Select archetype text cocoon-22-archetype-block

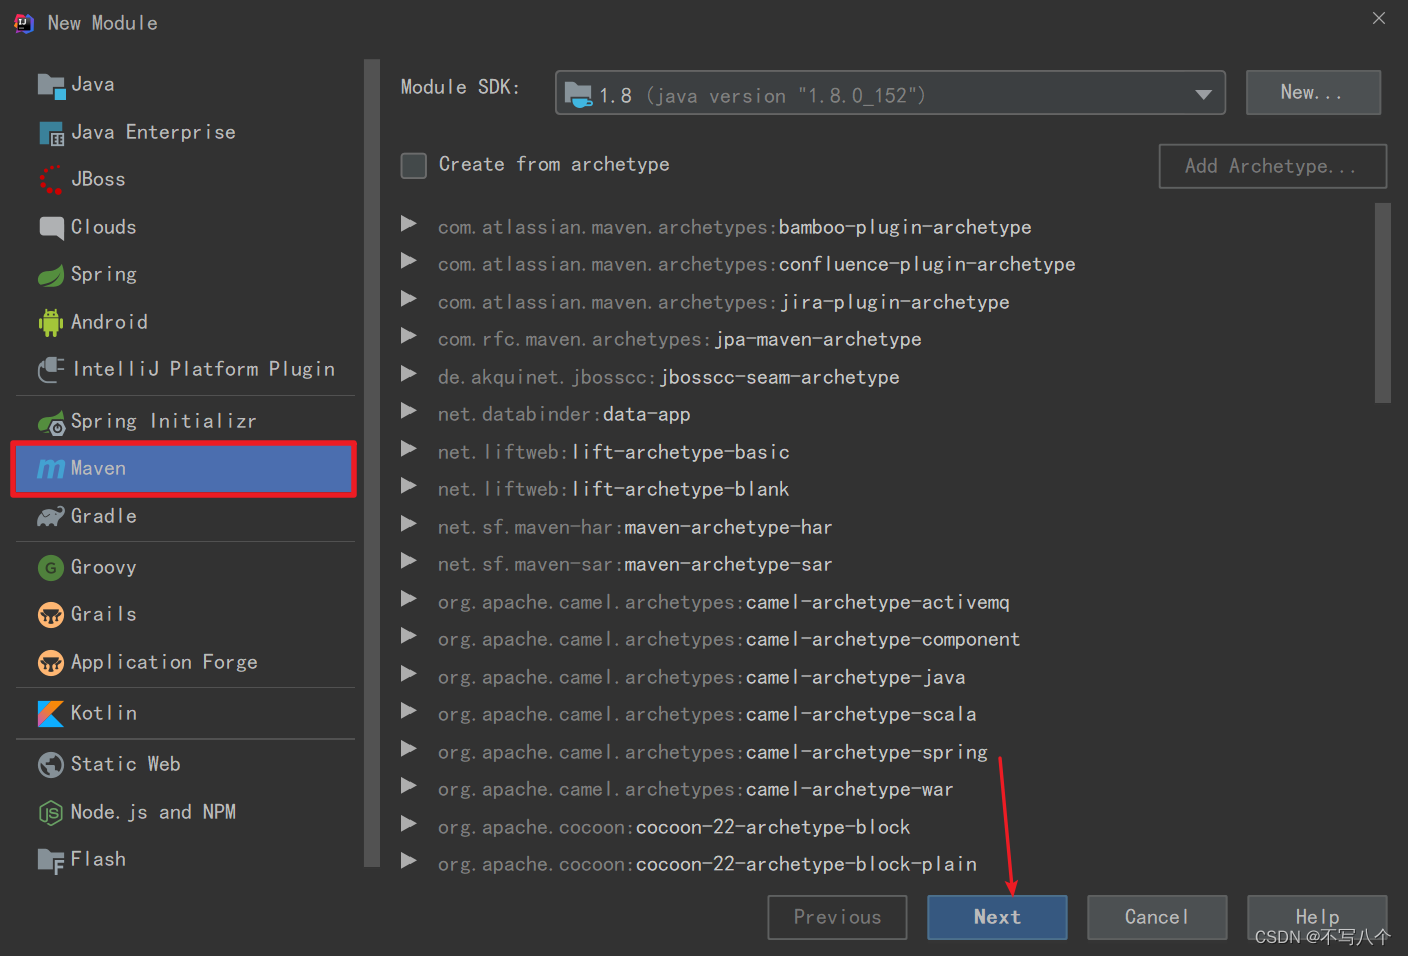[773, 827]
